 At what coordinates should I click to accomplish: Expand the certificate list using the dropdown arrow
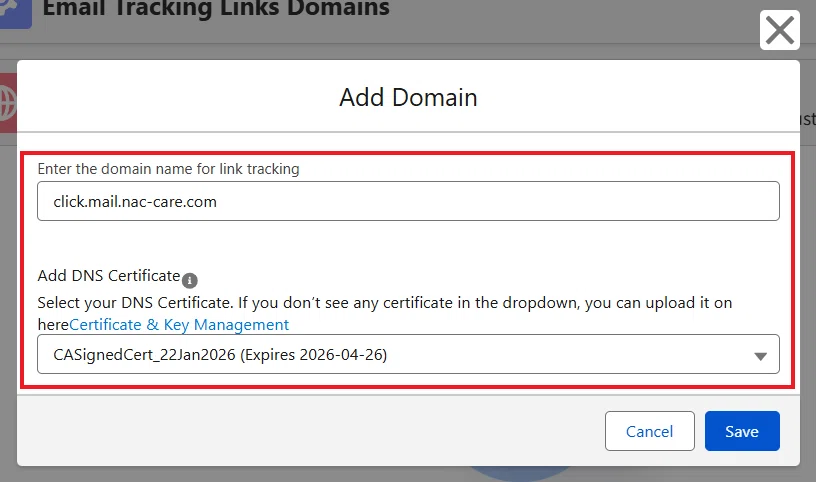click(760, 356)
